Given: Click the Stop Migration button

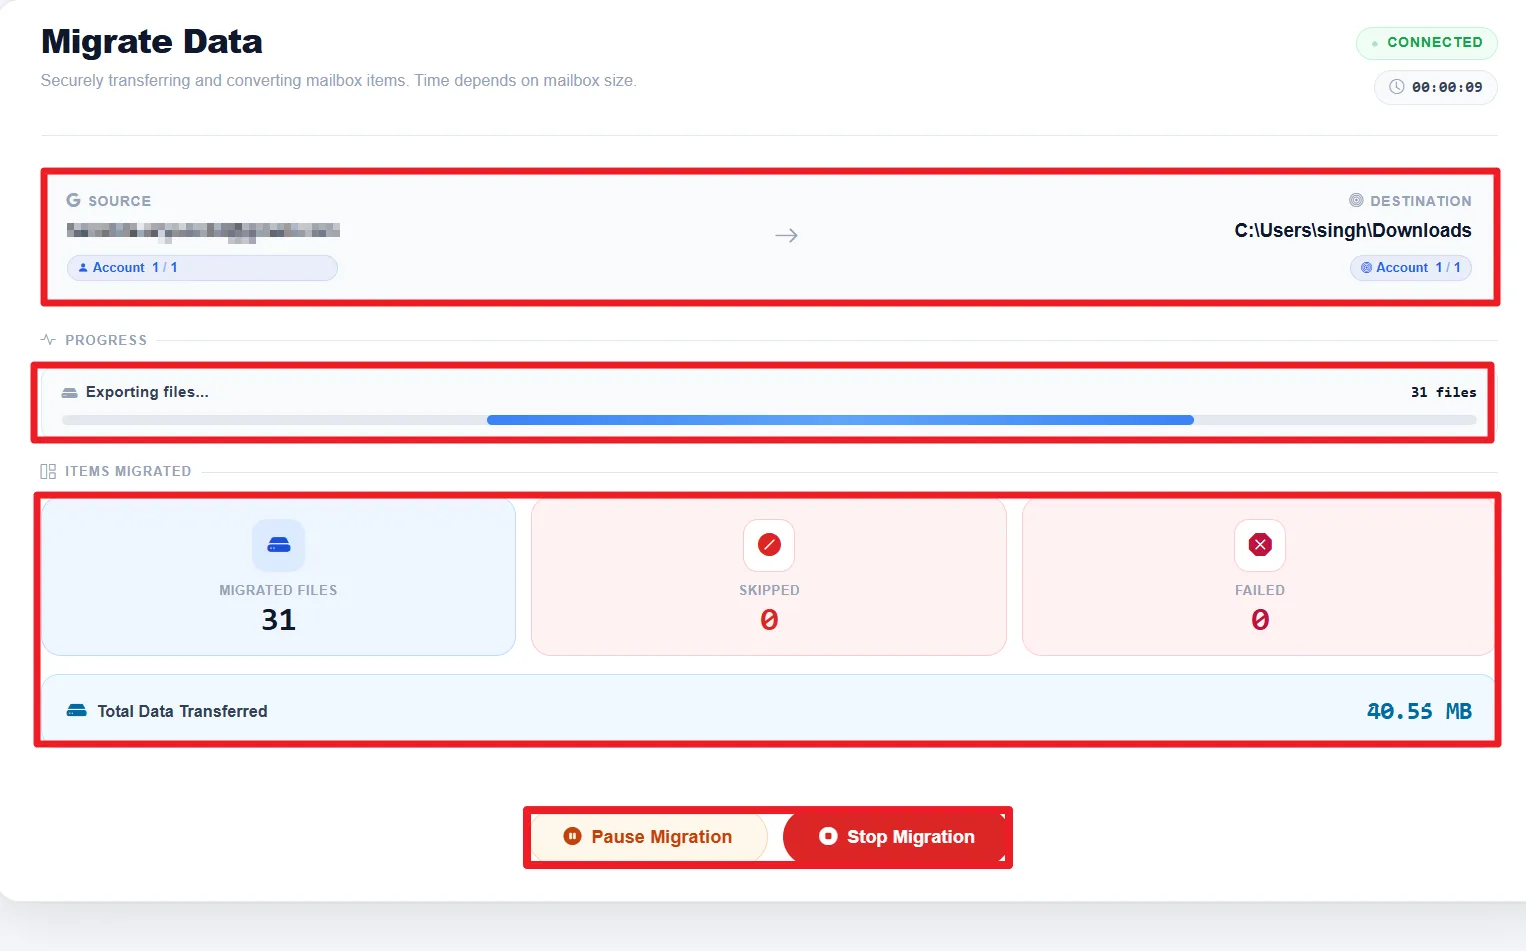Looking at the screenshot, I should [x=894, y=837].
